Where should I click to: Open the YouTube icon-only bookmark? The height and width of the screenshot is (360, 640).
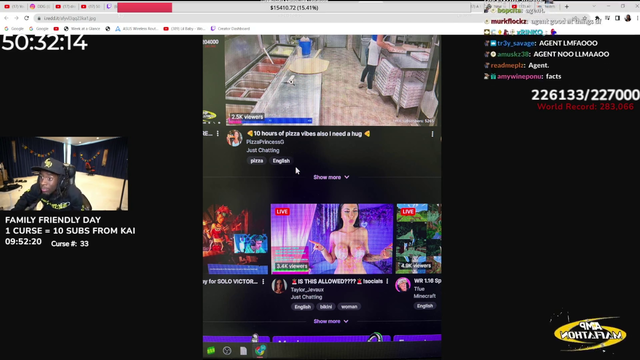[56, 29]
